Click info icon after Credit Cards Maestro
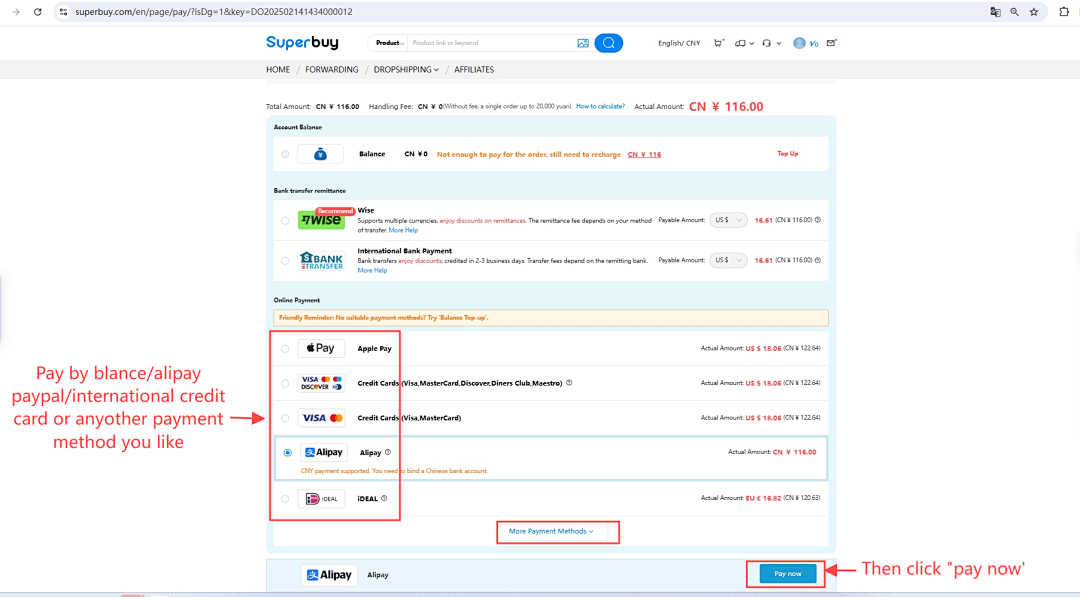Viewport: 1080px width, 597px height. 569,383
